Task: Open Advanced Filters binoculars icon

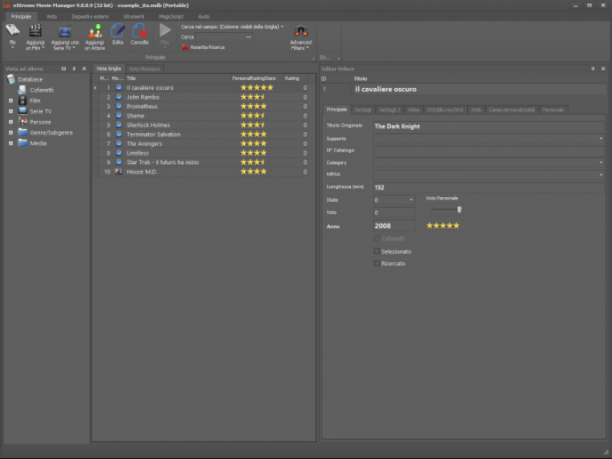Action: (301, 31)
